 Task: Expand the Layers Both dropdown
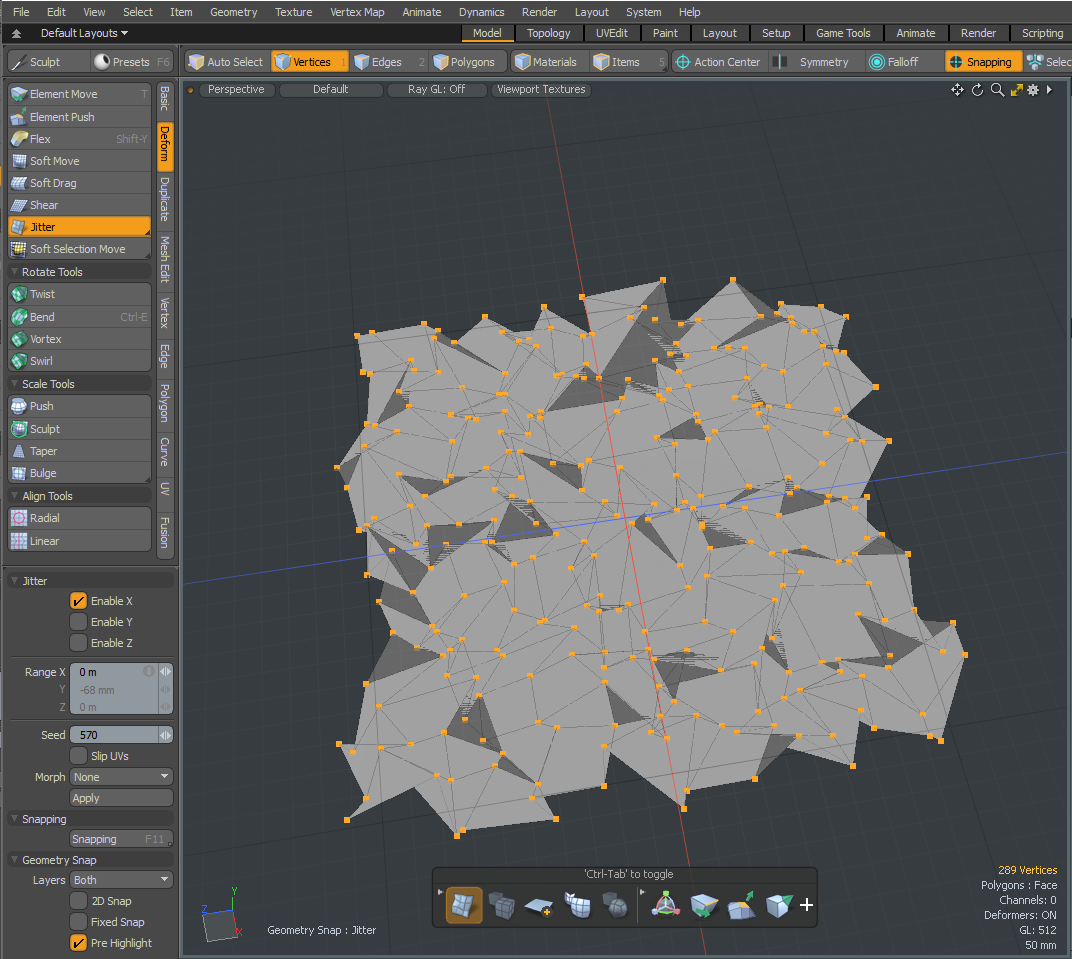point(121,880)
